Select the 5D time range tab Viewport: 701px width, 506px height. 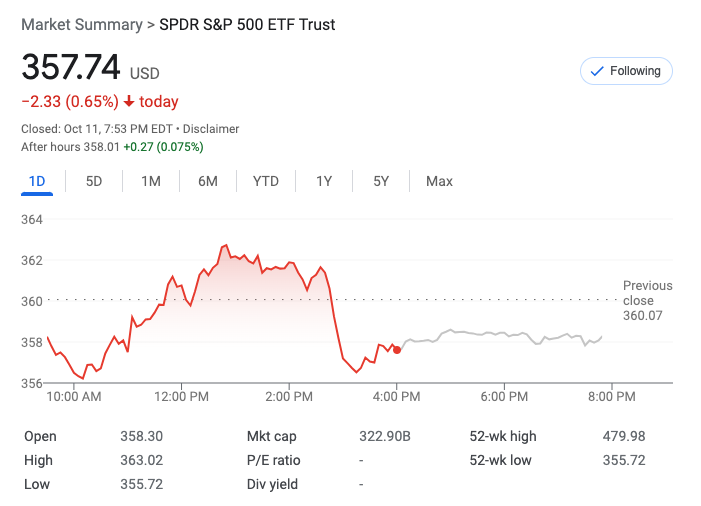click(x=94, y=181)
